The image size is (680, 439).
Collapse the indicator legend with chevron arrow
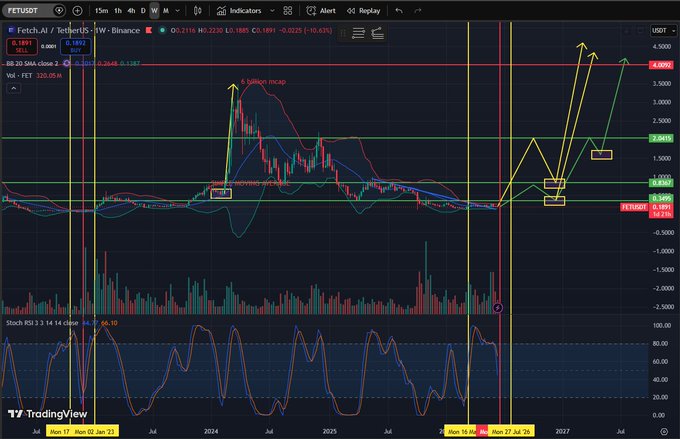tap(13, 88)
